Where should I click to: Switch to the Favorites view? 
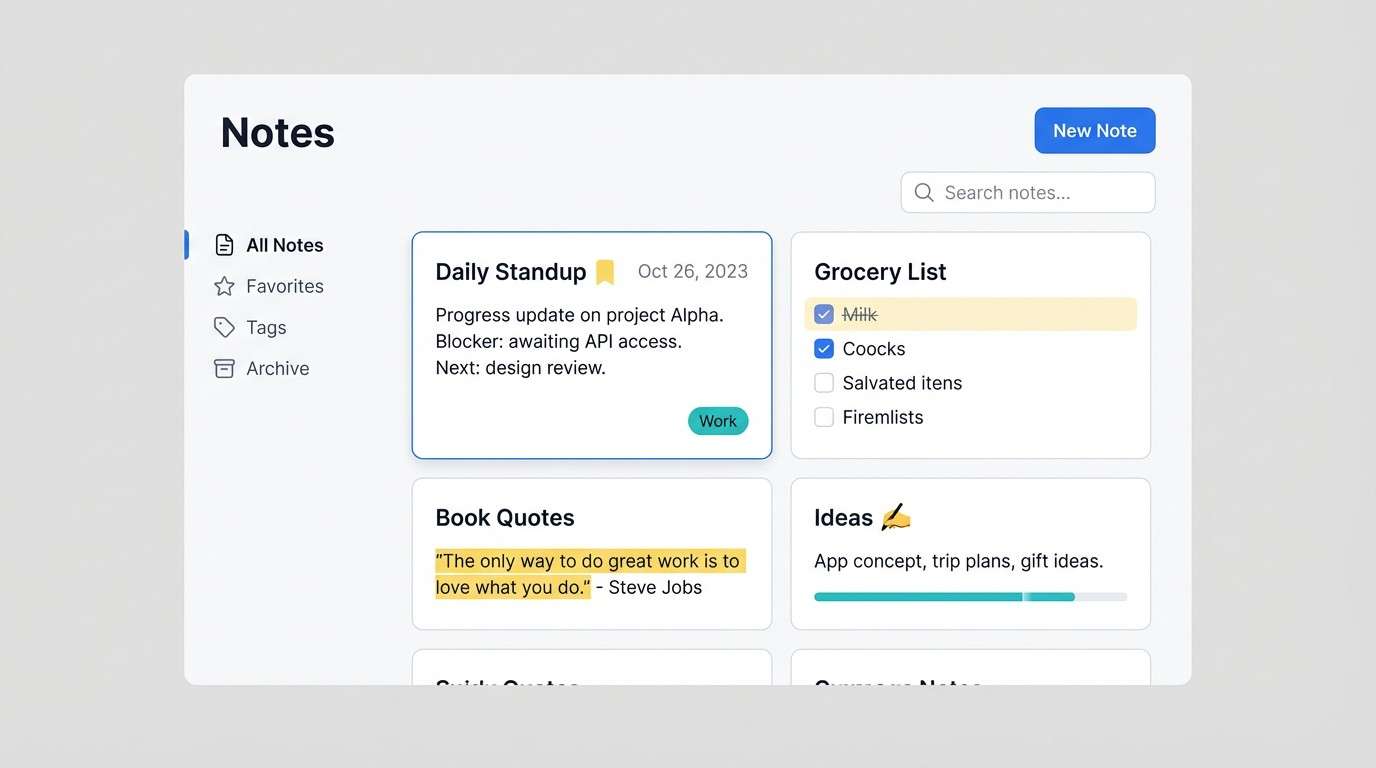click(284, 285)
